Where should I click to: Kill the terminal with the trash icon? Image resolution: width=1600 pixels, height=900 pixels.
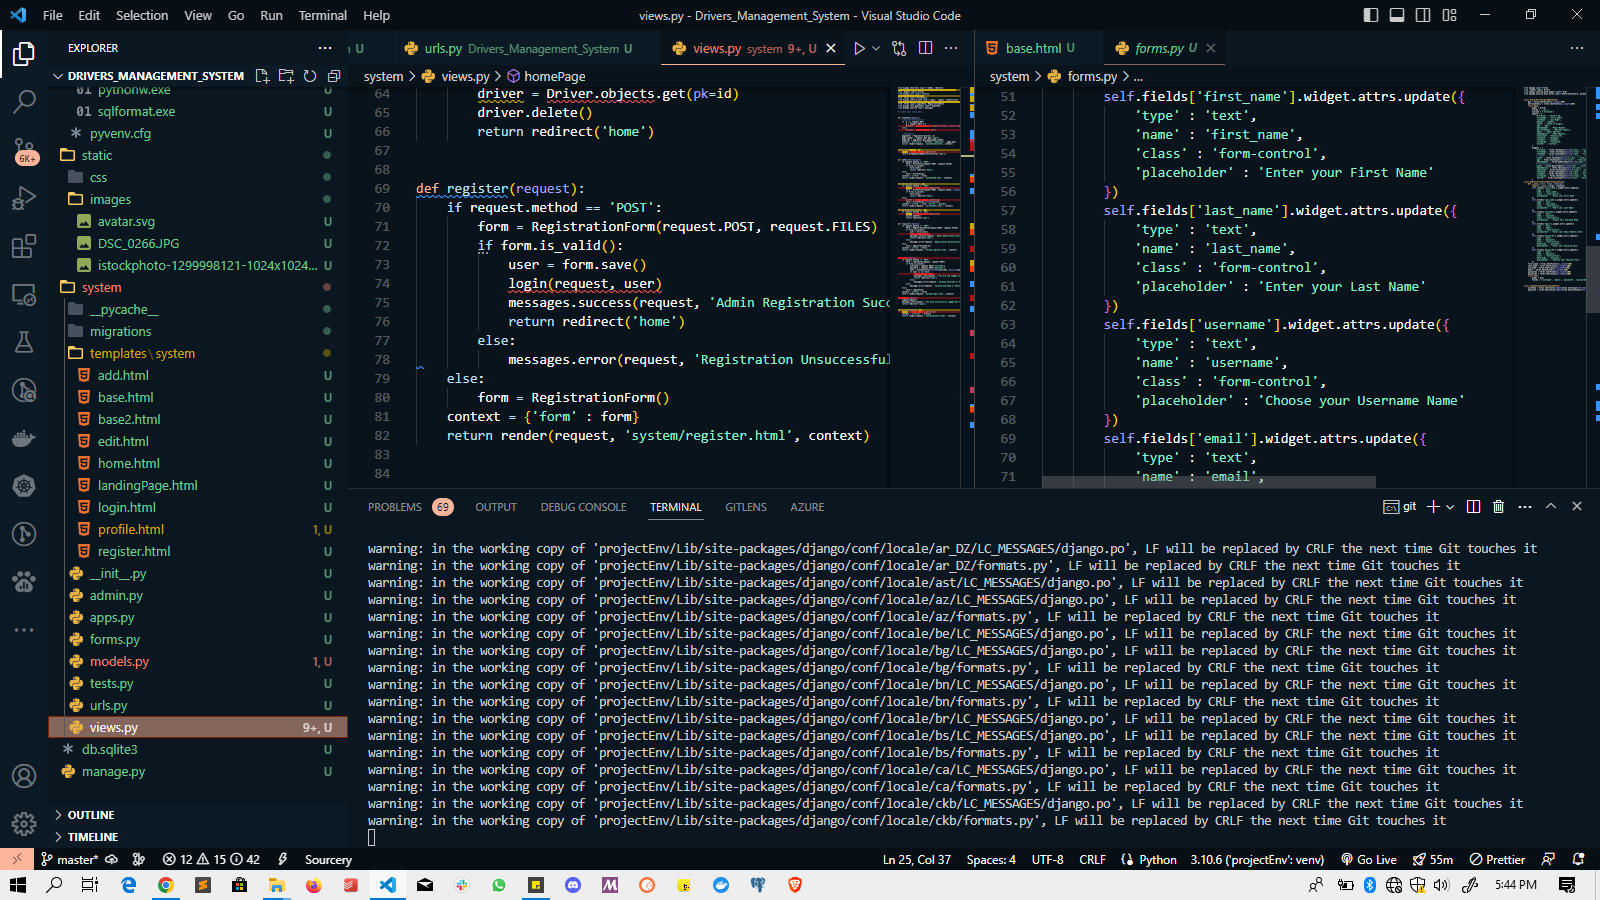point(1498,506)
